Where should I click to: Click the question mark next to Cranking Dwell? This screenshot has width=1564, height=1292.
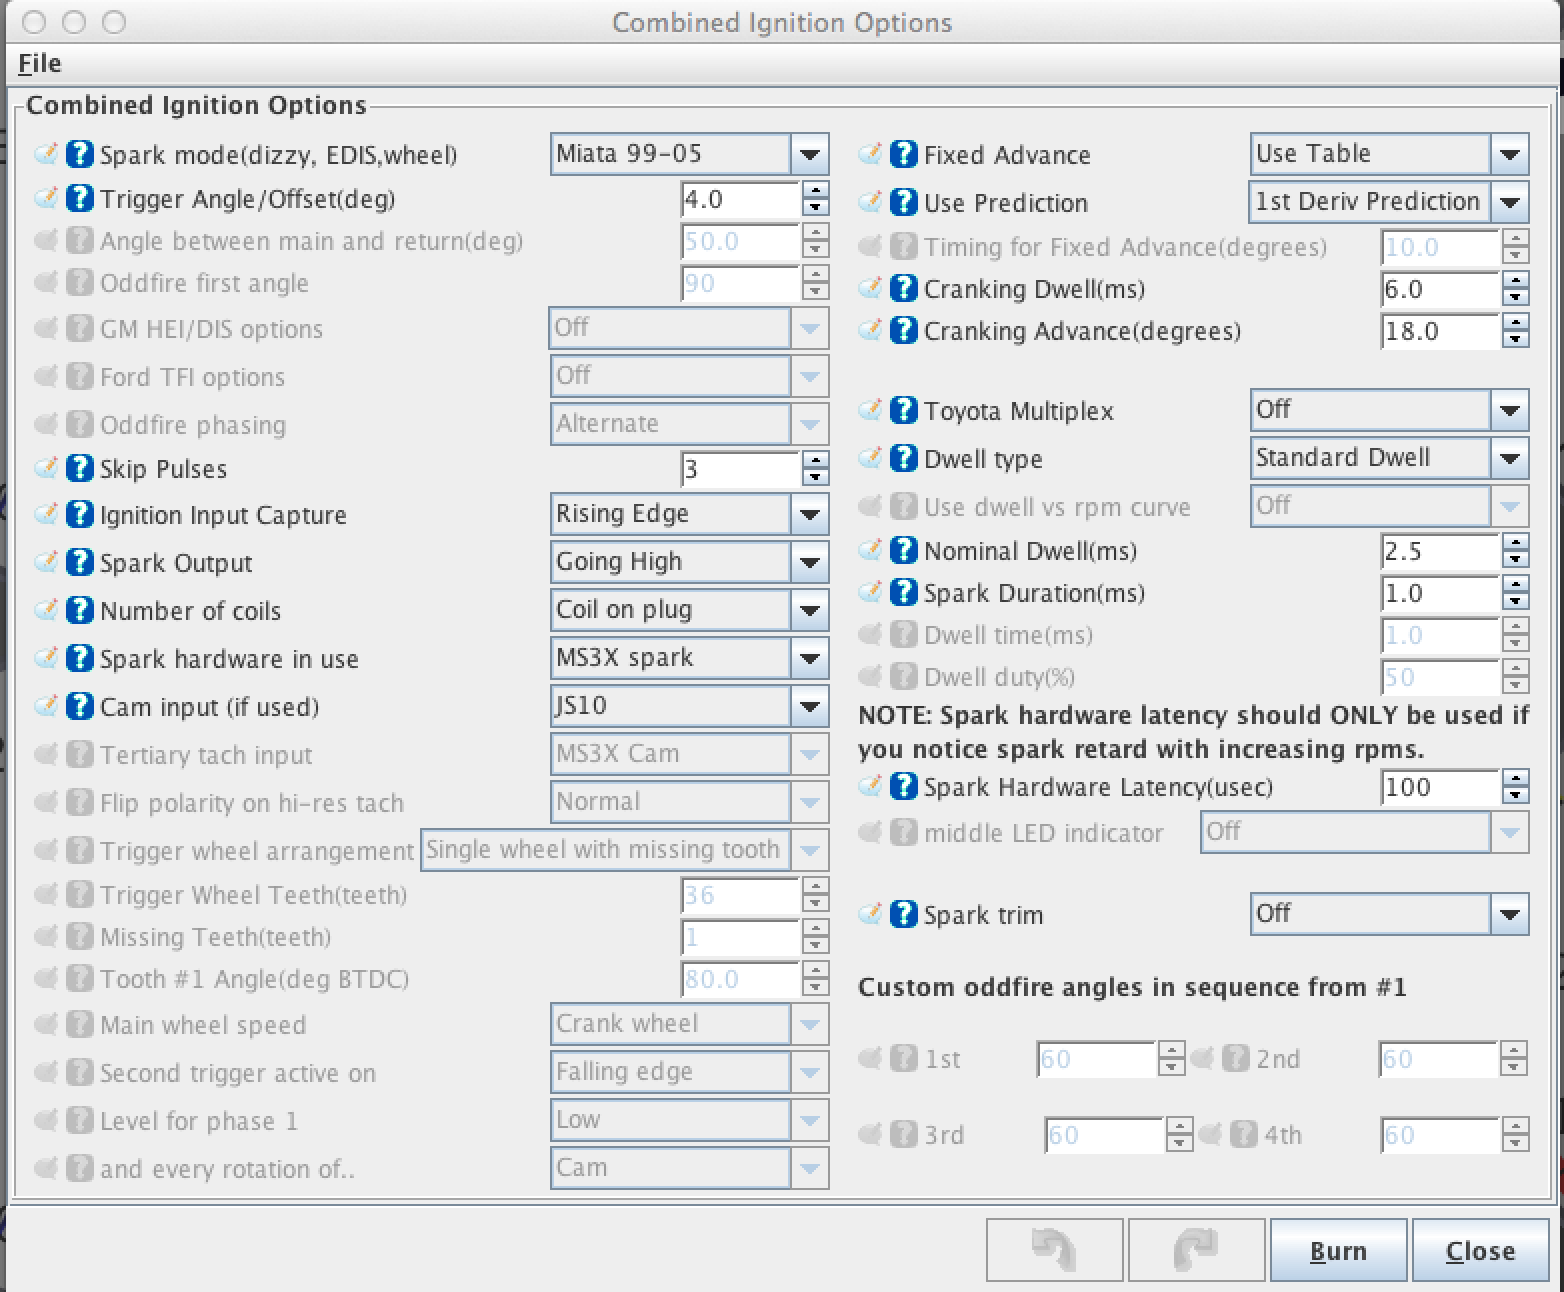904,288
